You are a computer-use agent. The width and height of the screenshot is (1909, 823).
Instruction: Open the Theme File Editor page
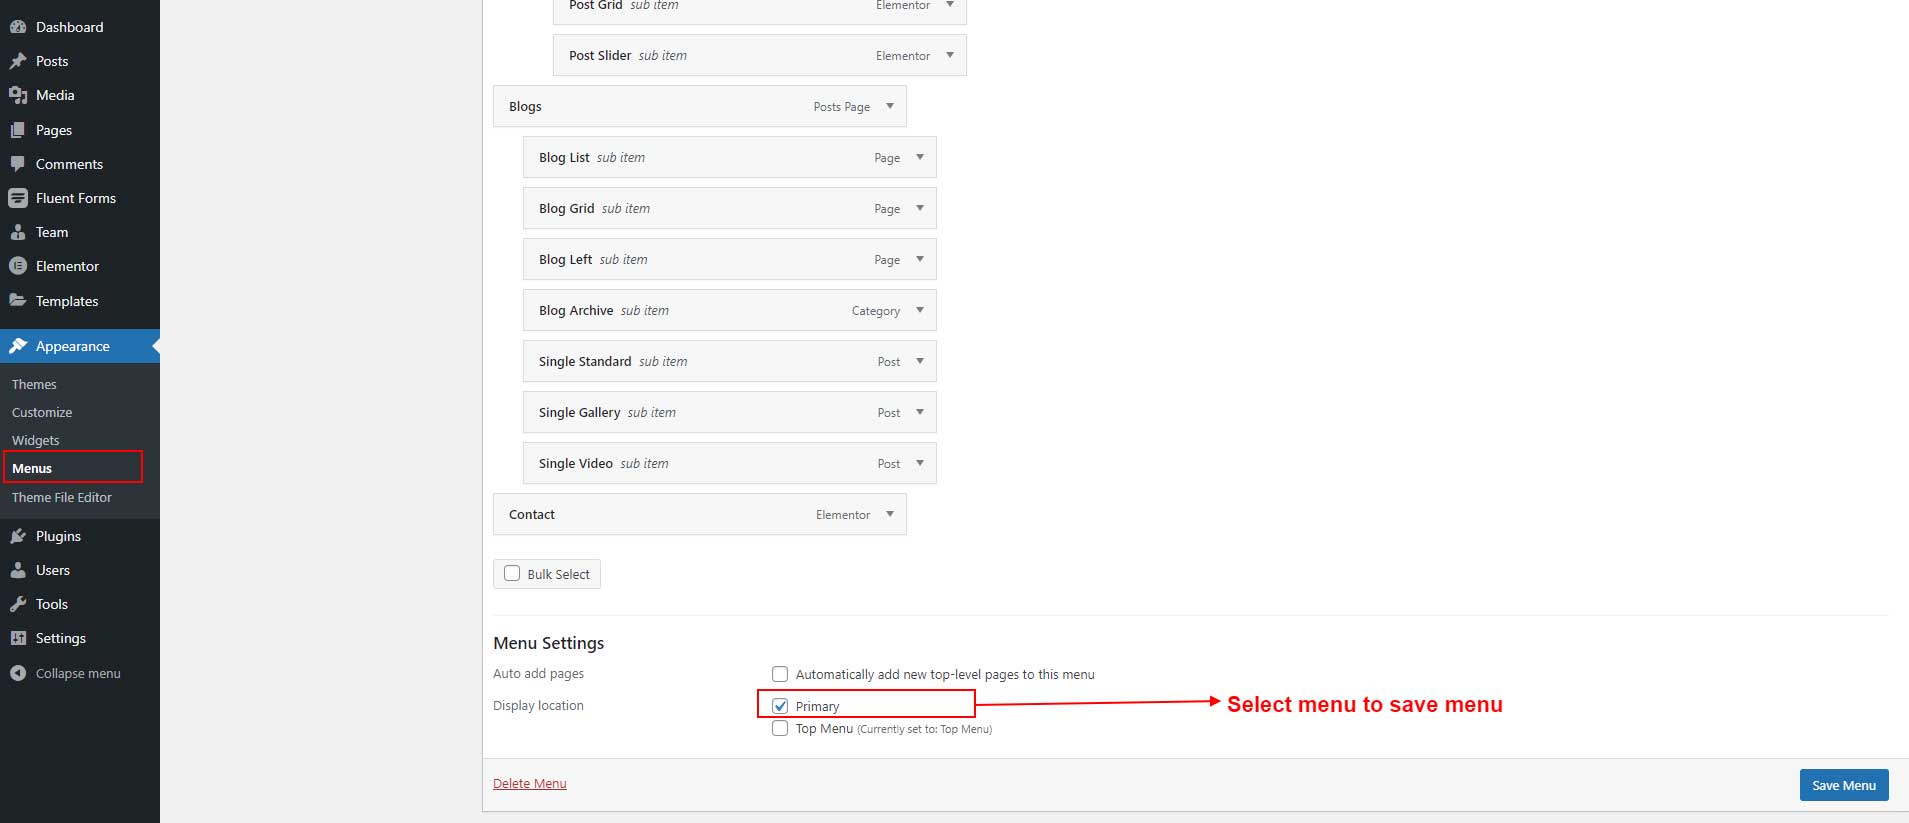pos(62,497)
